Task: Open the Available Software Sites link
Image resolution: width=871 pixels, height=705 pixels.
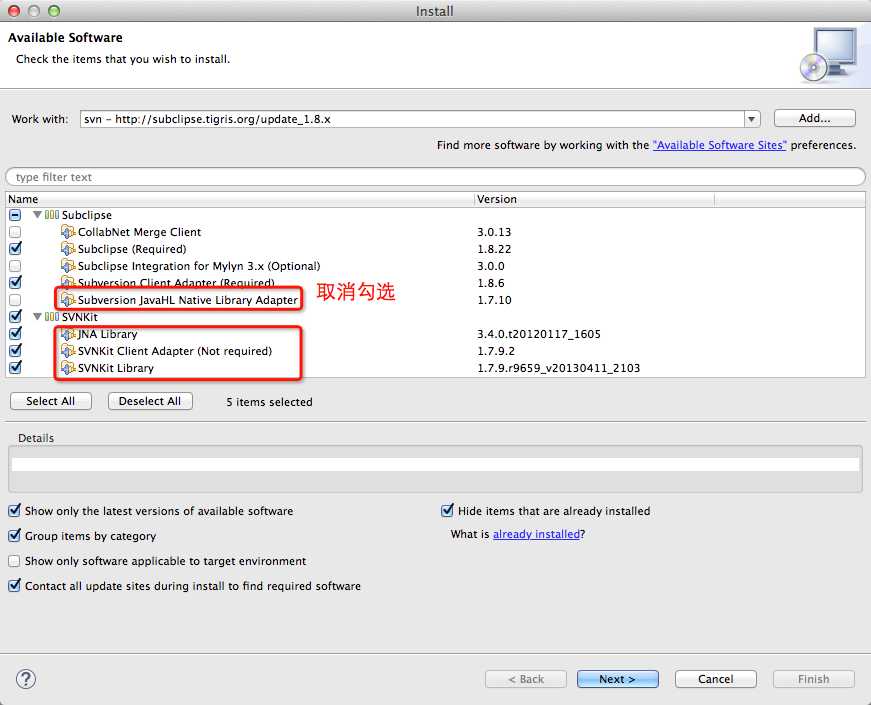Action: coord(719,145)
